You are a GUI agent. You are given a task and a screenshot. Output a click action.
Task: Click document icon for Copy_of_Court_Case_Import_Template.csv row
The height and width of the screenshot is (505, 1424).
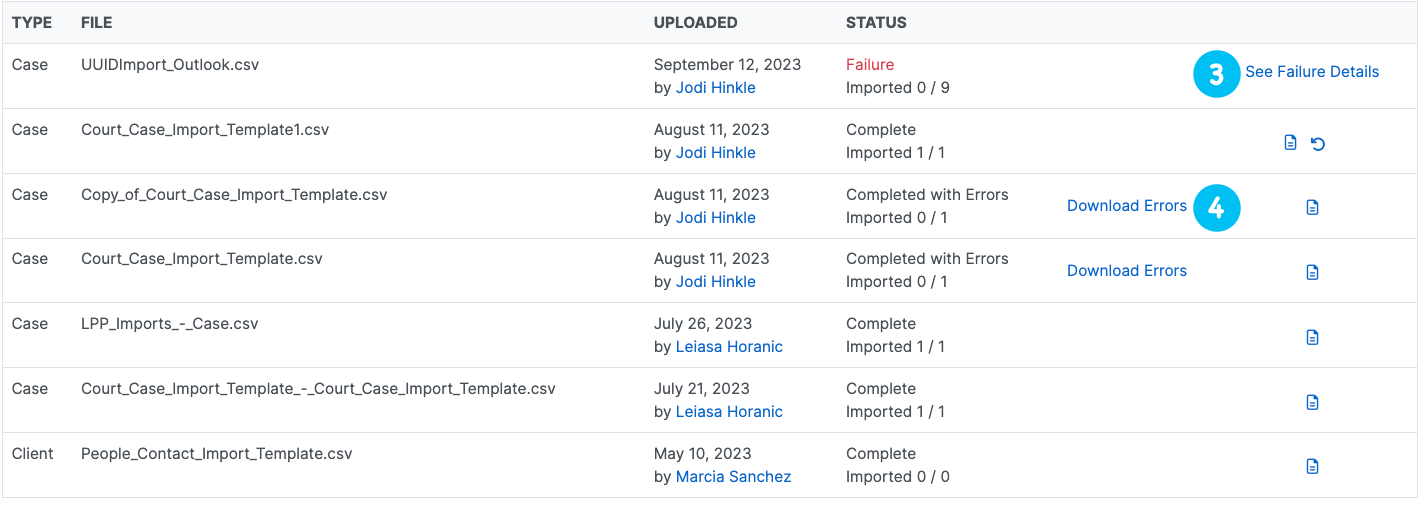(1312, 207)
